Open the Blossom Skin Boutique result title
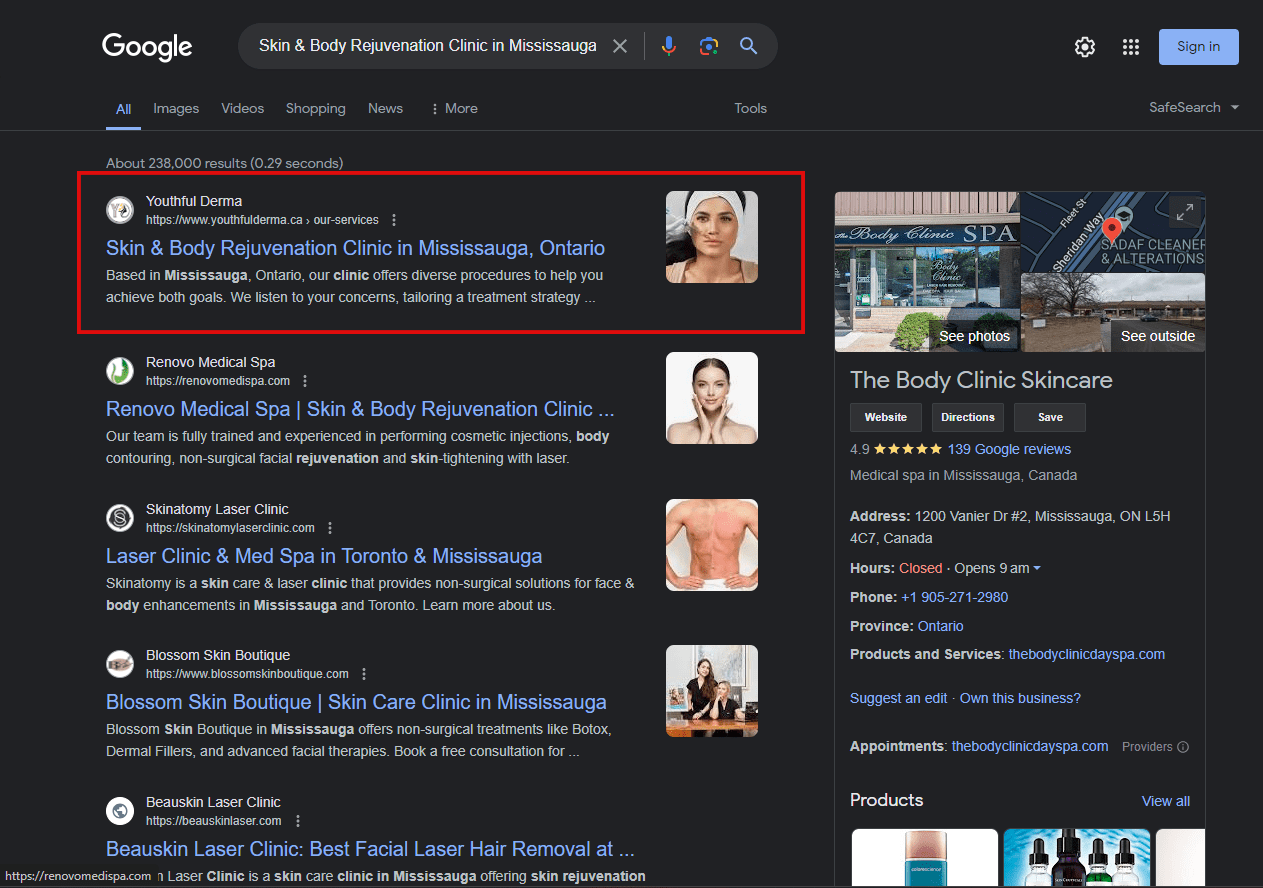 356,702
